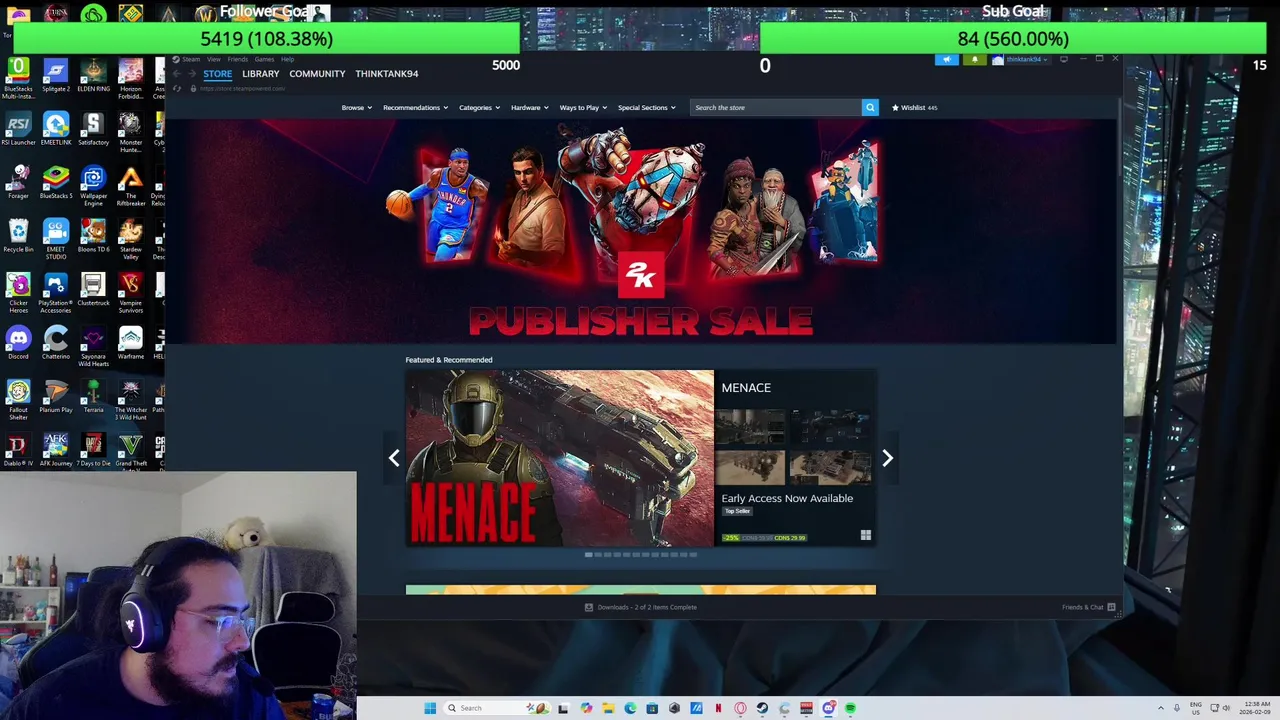Show next featured game arrow
1280x720 pixels.
887,458
